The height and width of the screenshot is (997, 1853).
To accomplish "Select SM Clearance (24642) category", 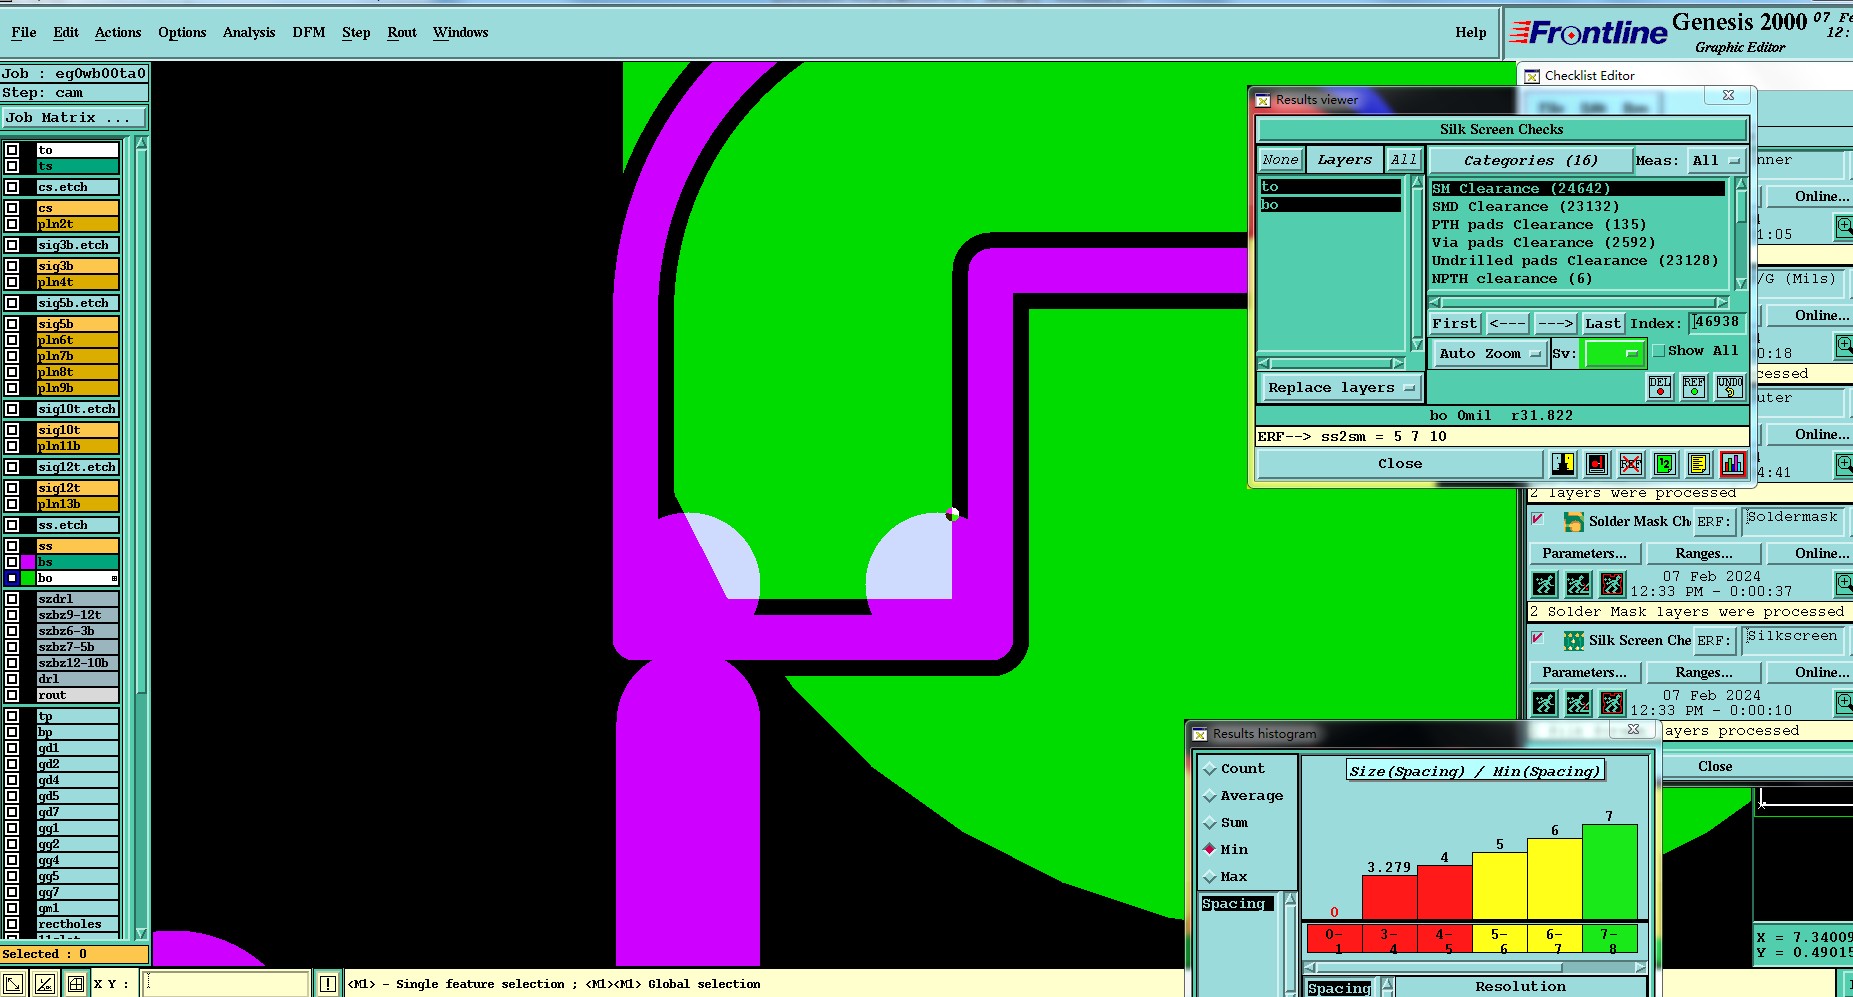I will click(1577, 188).
